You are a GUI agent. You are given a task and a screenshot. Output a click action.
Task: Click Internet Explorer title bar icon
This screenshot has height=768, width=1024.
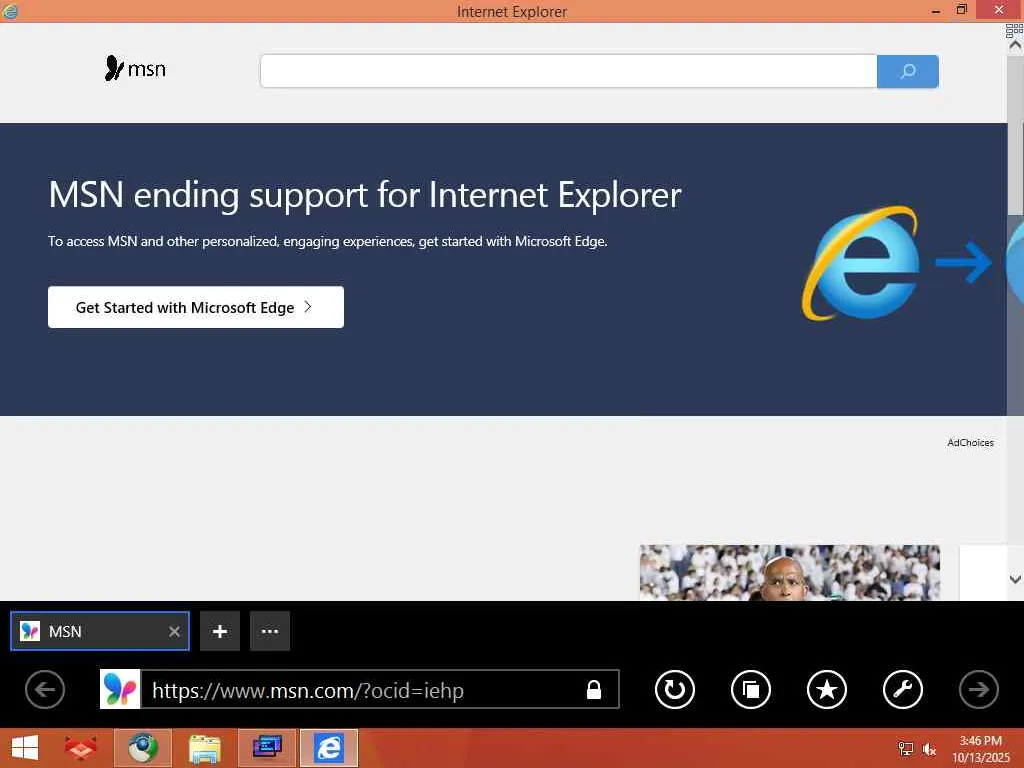coord(10,10)
